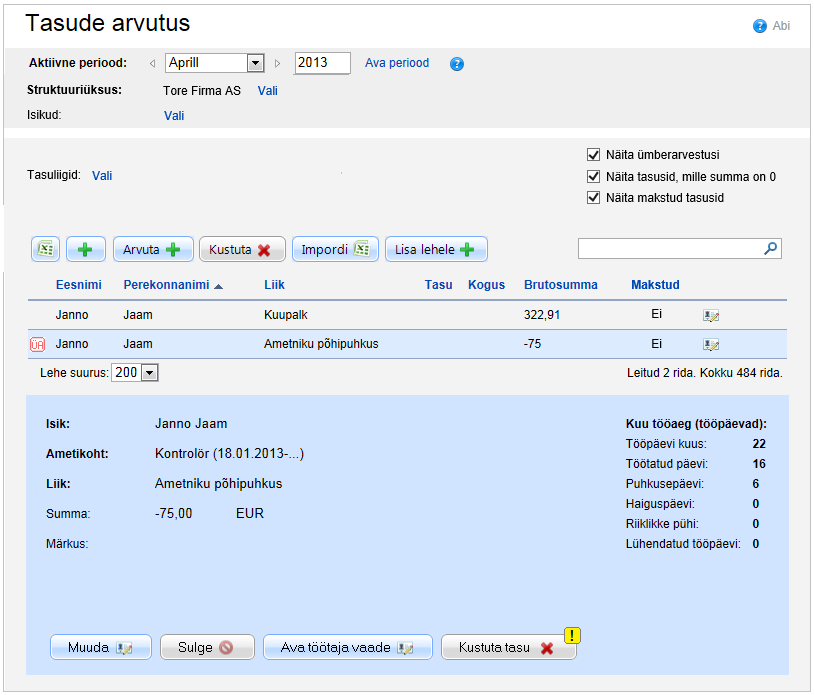Open the help icon next to Ava periood
The width and height of the screenshot is (814, 695).
(457, 64)
